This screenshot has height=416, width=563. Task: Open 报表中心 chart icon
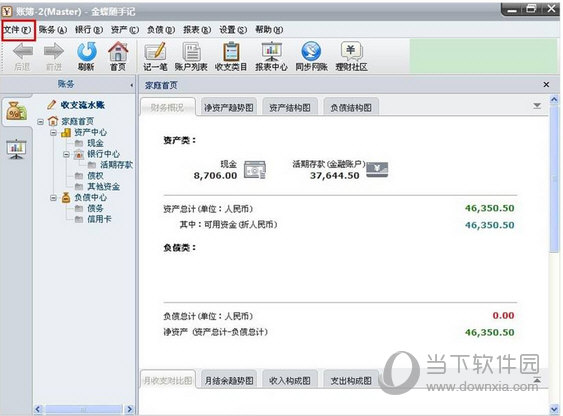pyautogui.click(x=271, y=51)
